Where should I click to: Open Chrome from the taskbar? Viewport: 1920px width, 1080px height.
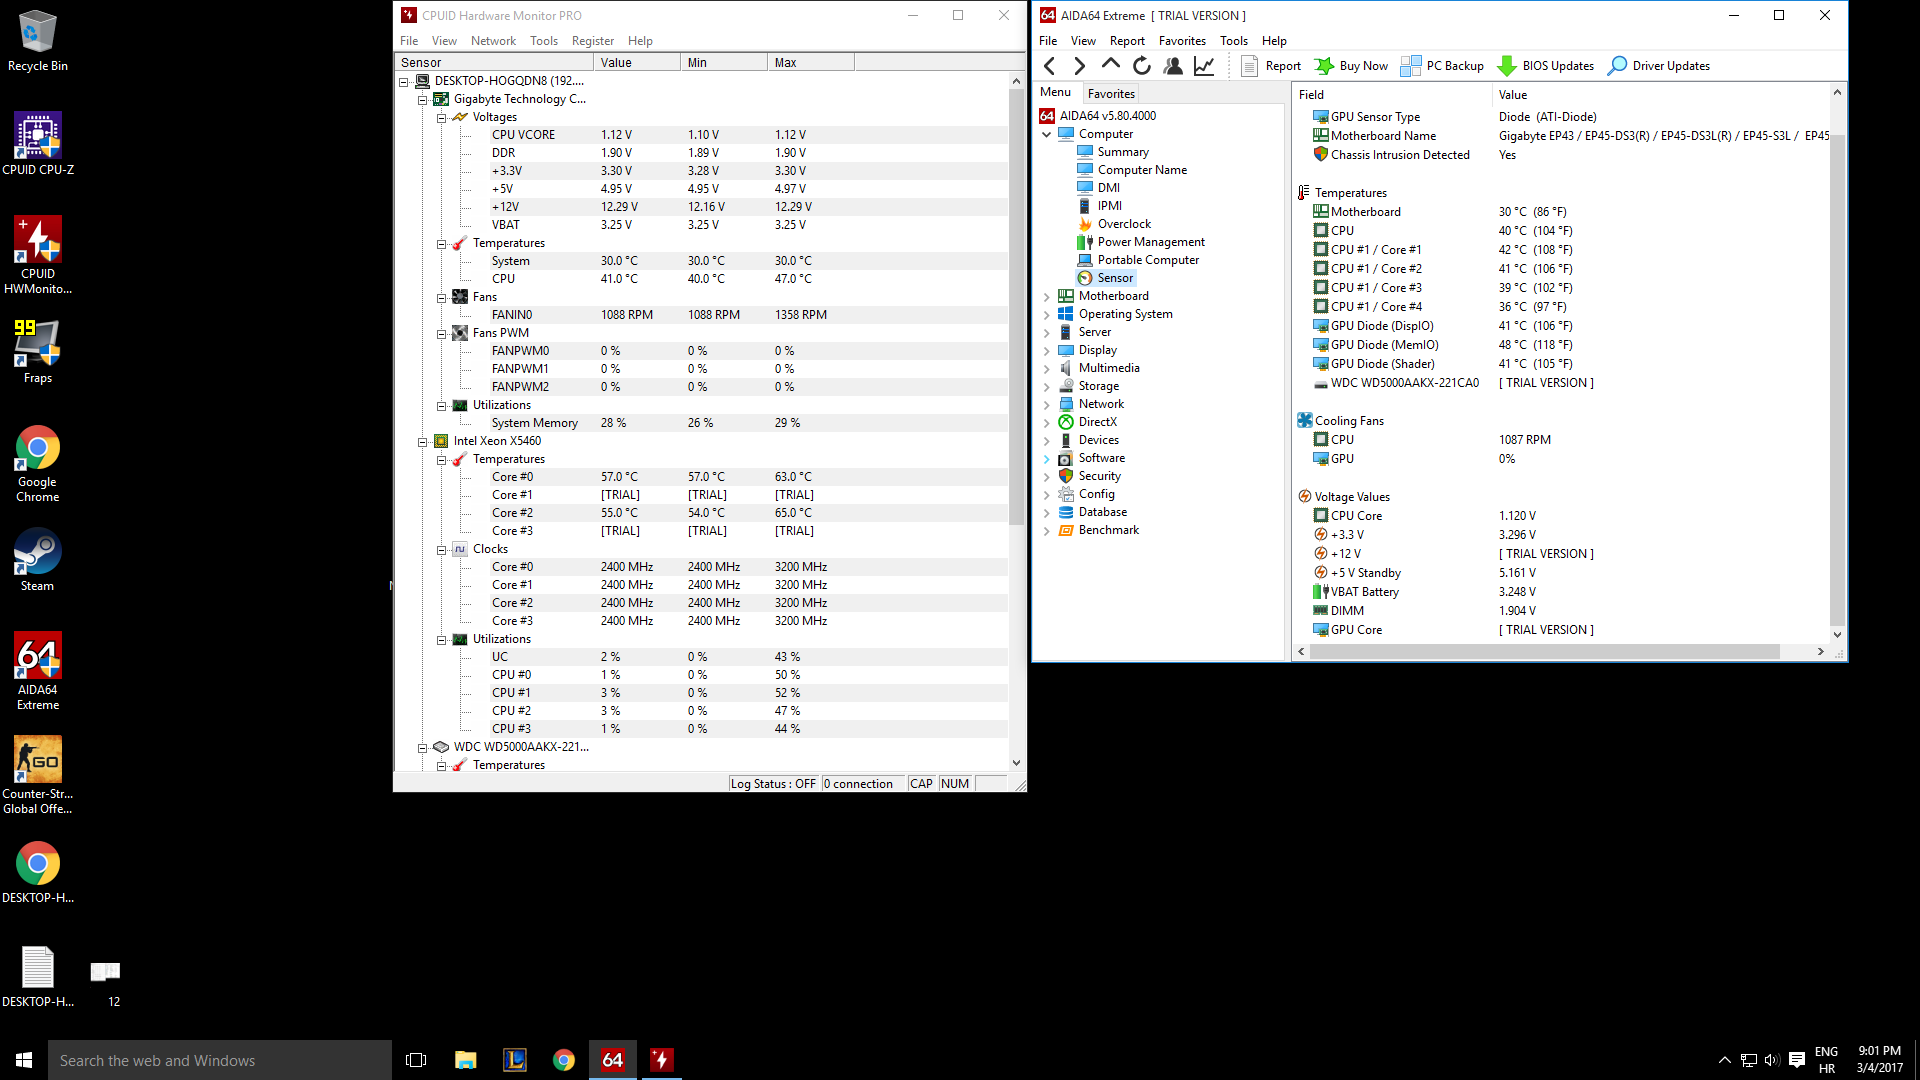[x=564, y=1060]
